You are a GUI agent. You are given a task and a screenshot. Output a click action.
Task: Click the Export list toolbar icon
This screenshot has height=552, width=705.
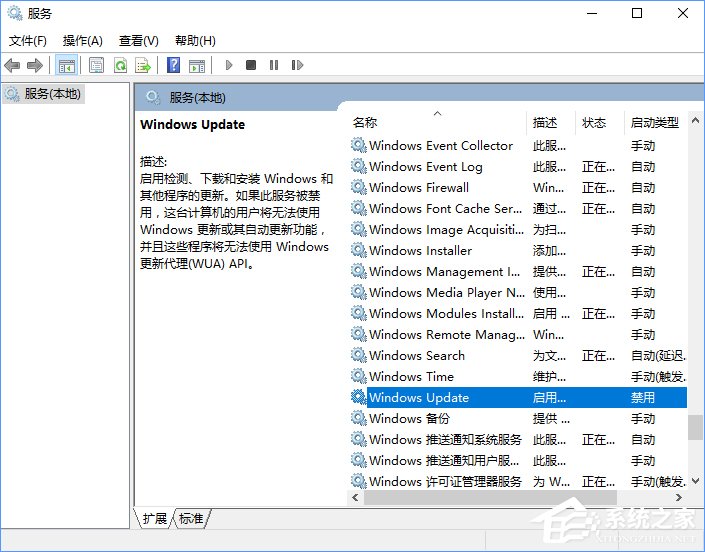[x=143, y=66]
